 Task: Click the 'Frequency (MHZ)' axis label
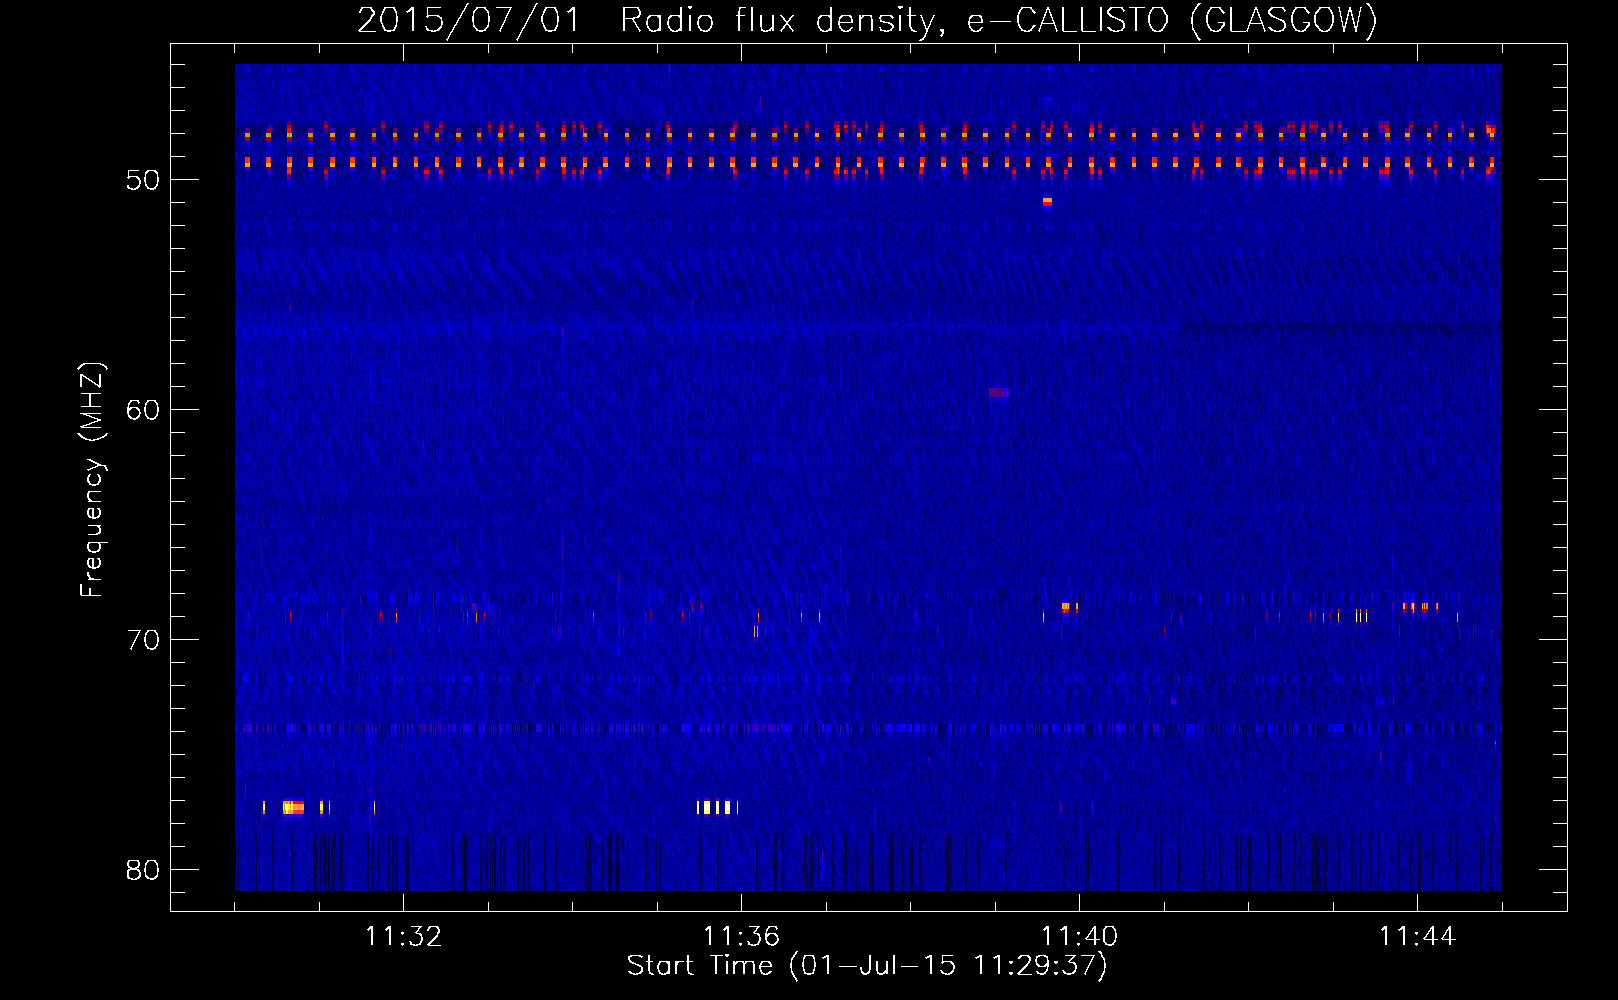92,480
